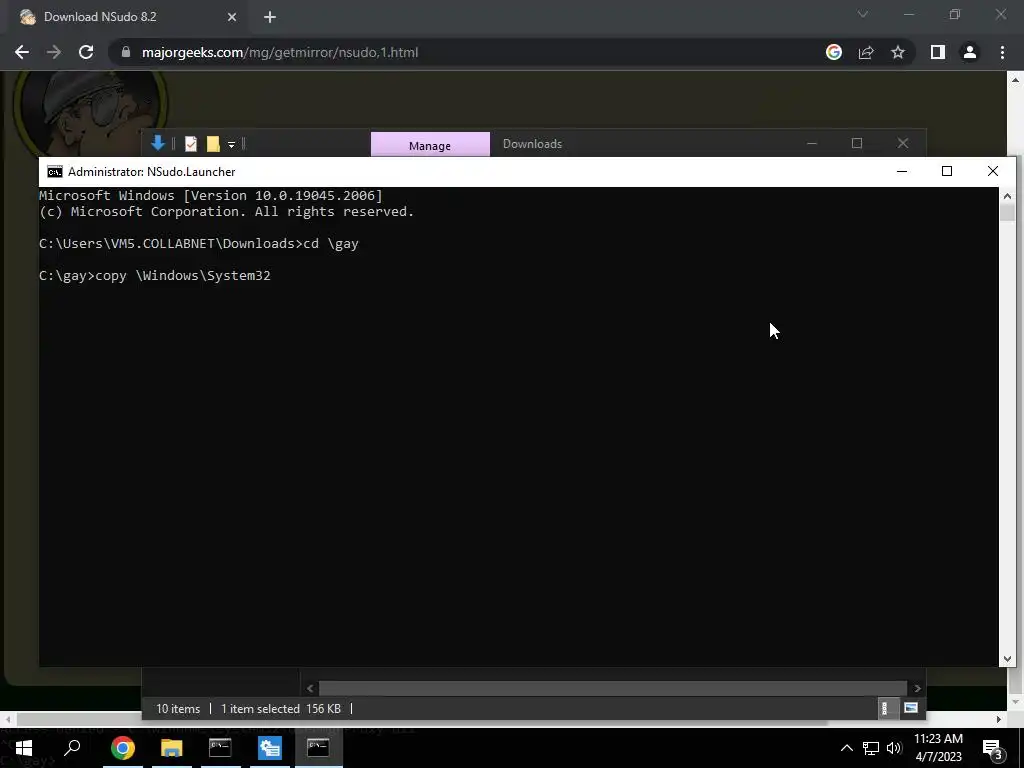Click '10 items' in Explorer status bar
The height and width of the screenshot is (768, 1024).
click(178, 709)
